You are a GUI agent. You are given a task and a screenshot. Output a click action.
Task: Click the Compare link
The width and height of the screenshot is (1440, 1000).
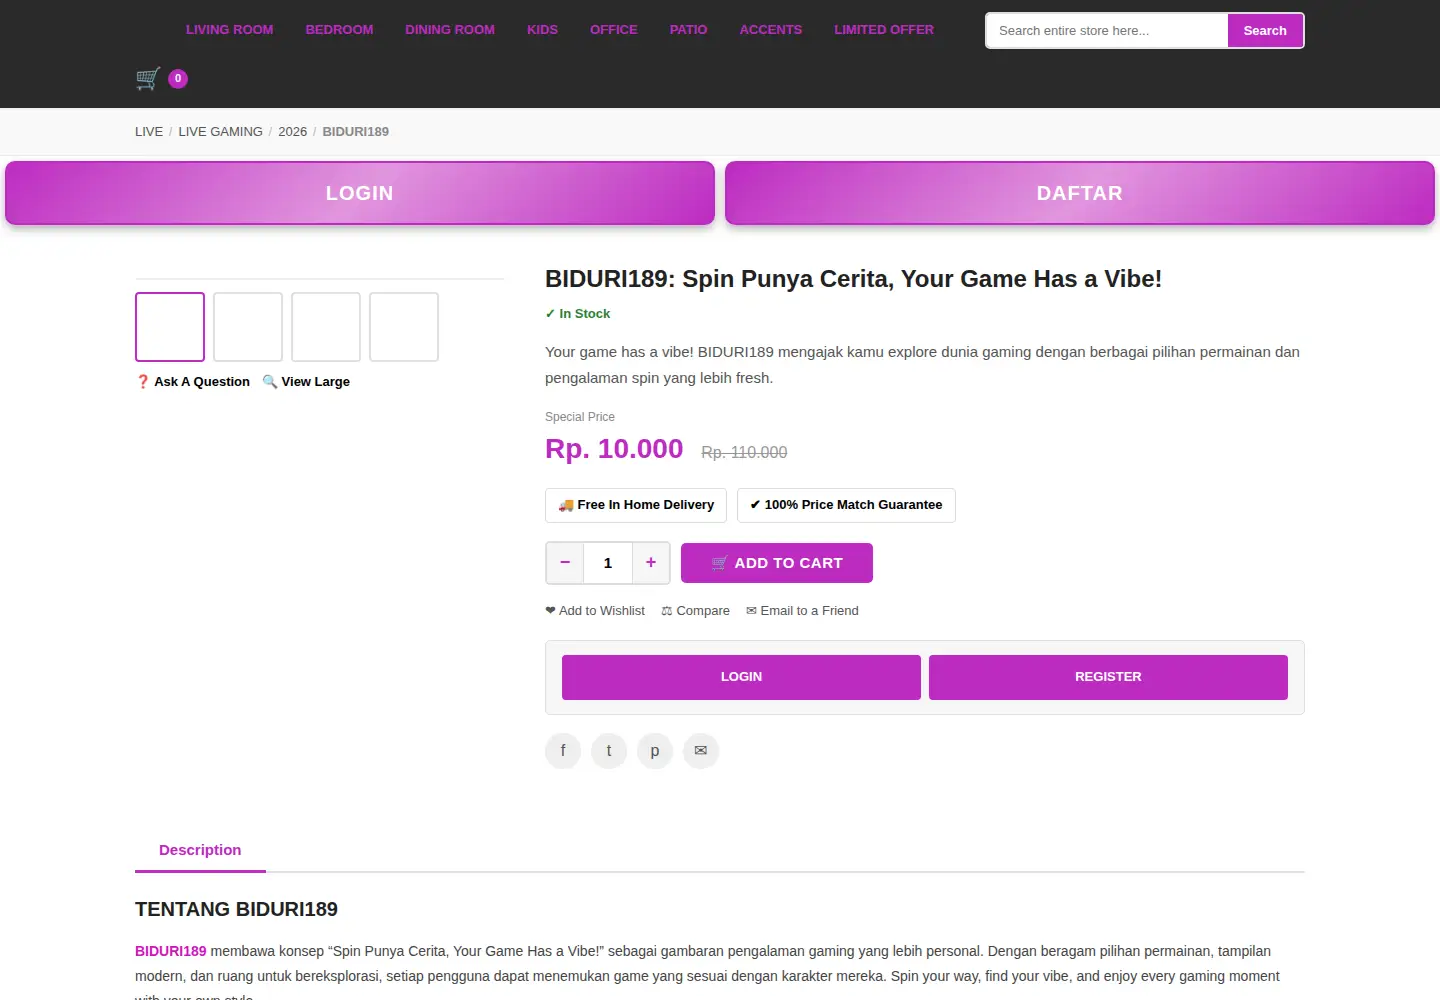[696, 611]
